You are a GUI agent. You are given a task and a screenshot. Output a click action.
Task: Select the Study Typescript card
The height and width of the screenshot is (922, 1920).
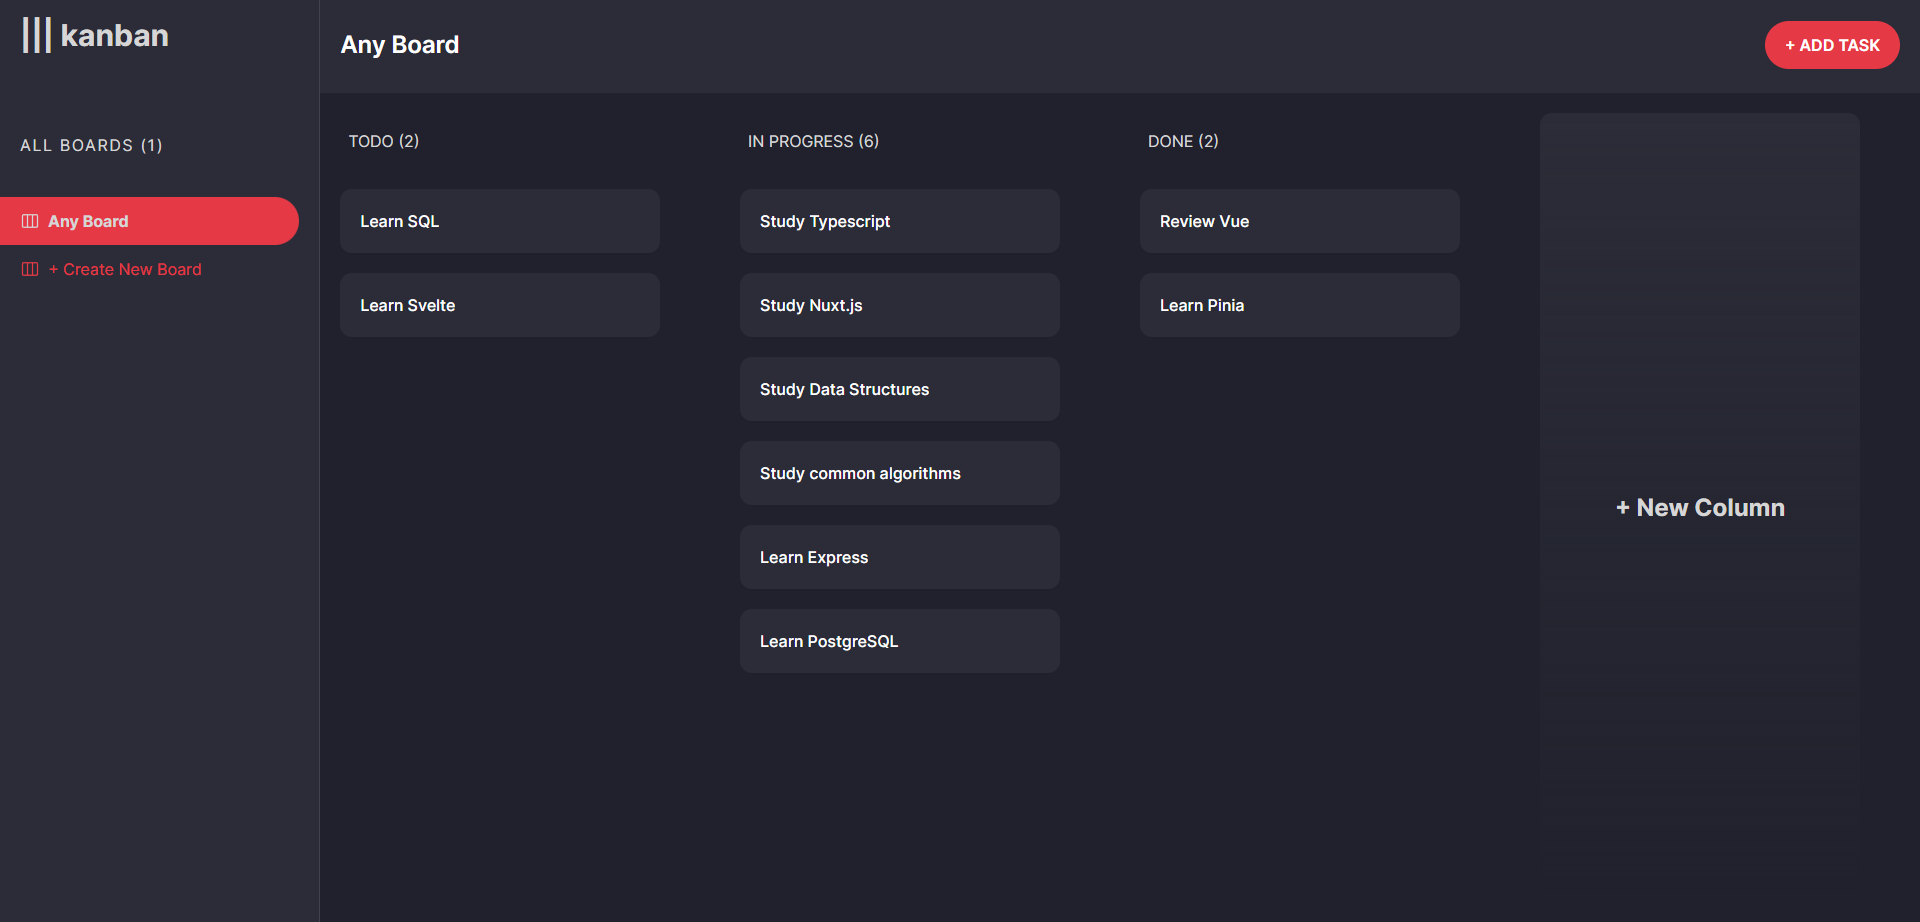click(899, 221)
